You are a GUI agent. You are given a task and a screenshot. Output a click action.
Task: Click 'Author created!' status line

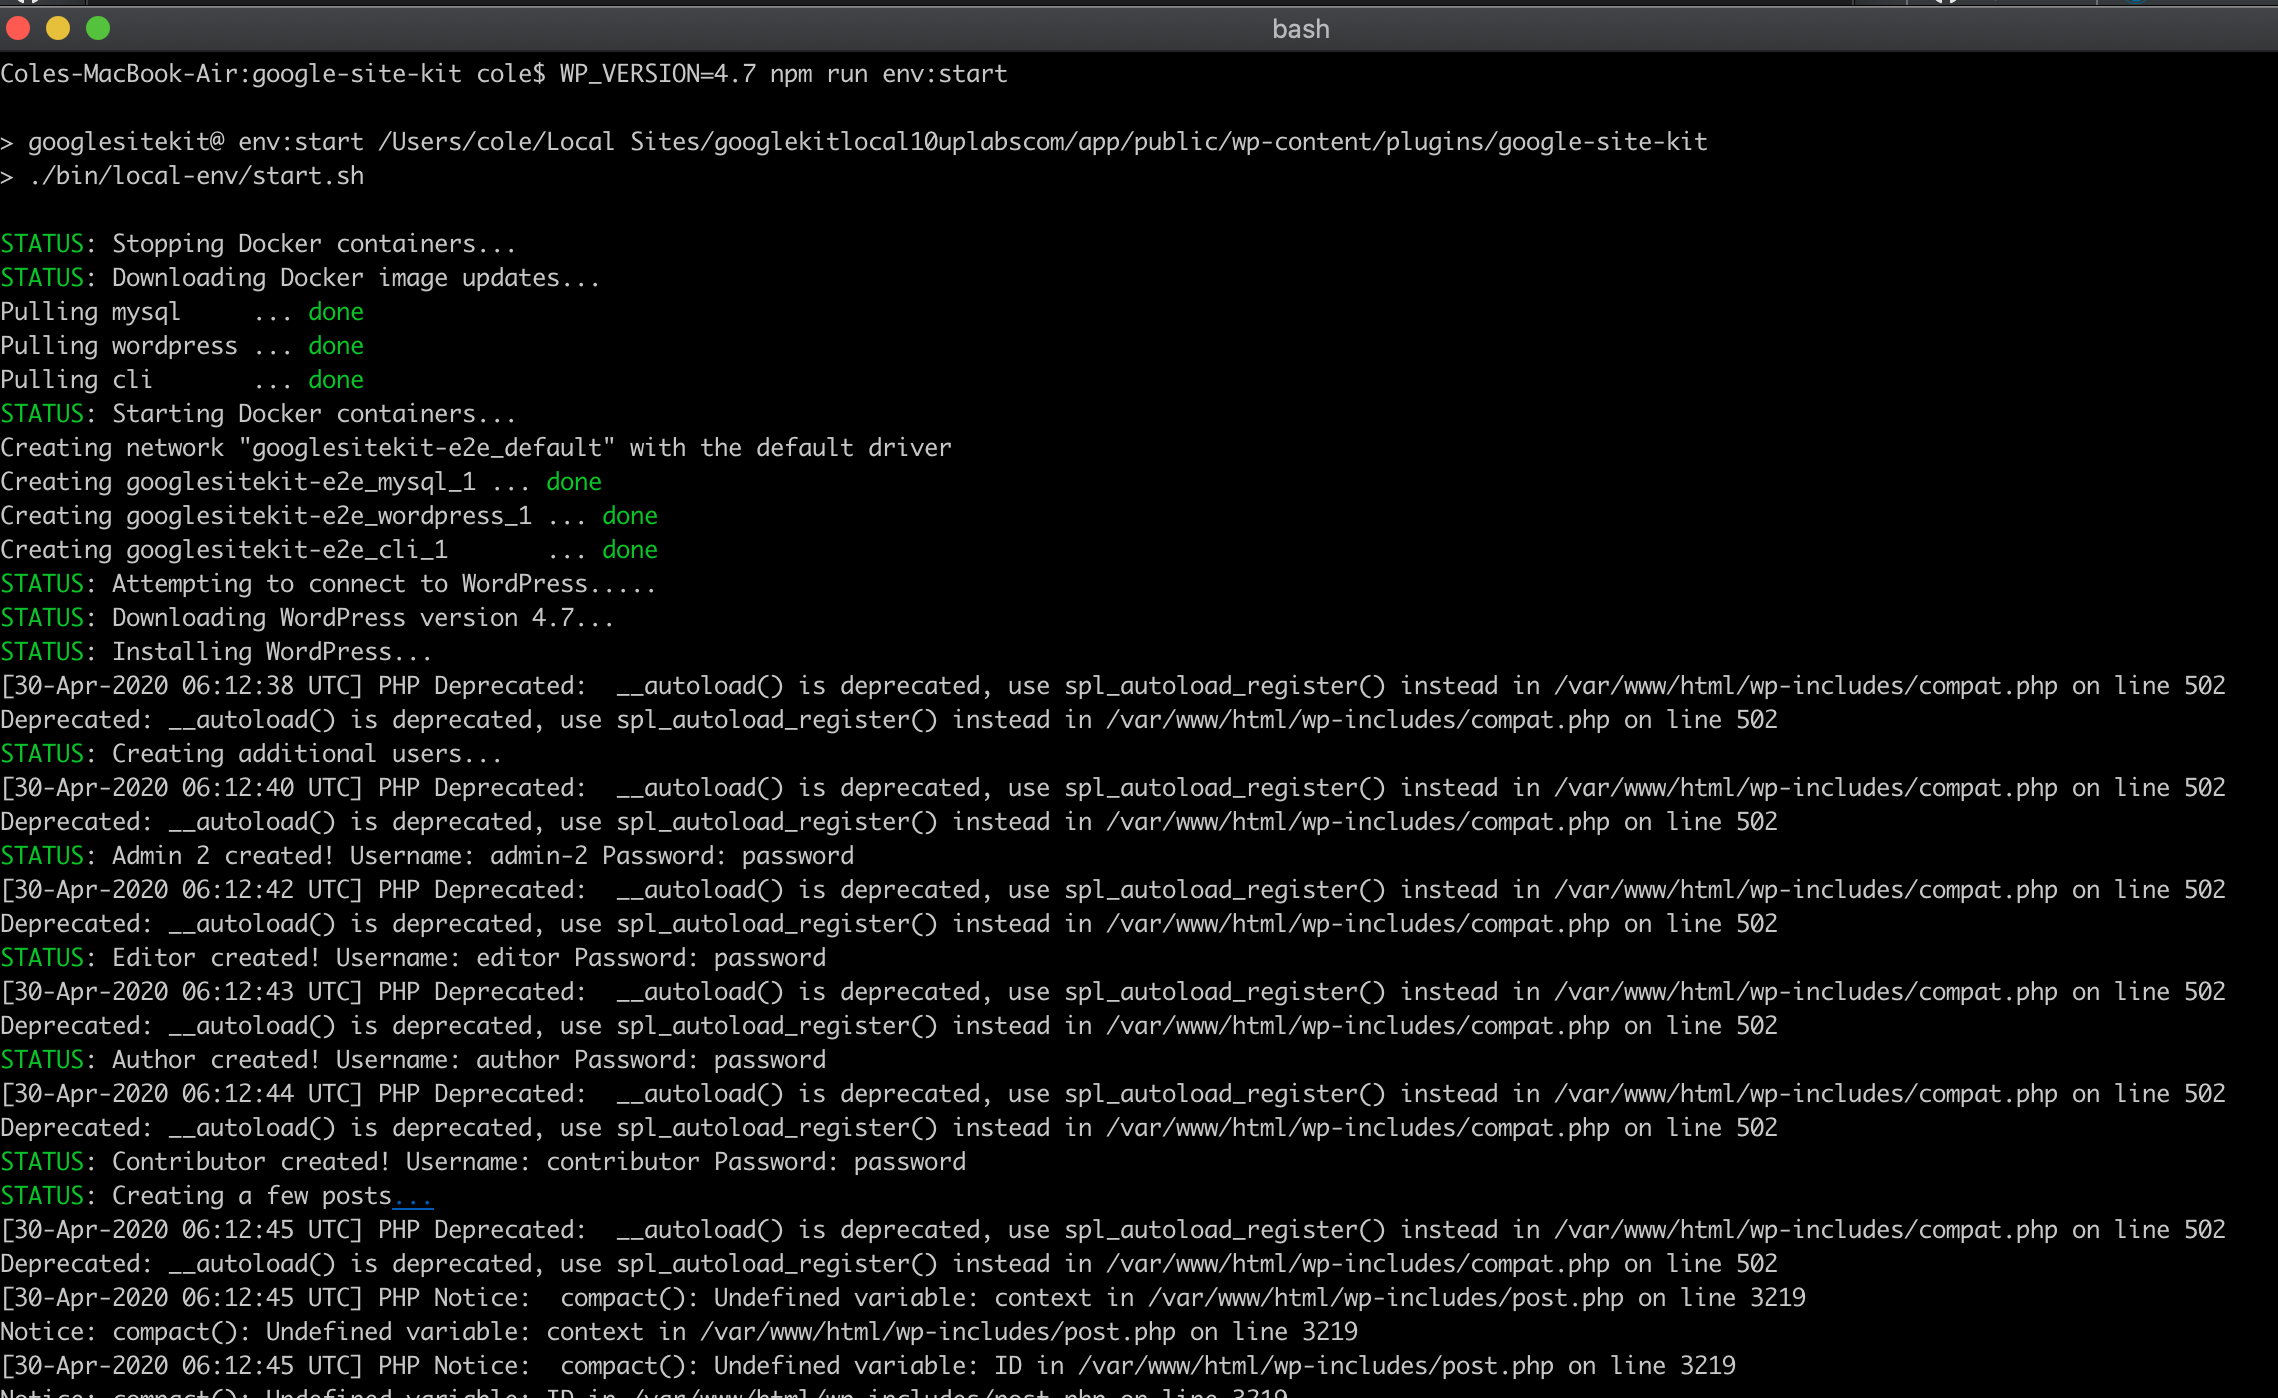pyautogui.click(x=413, y=1060)
